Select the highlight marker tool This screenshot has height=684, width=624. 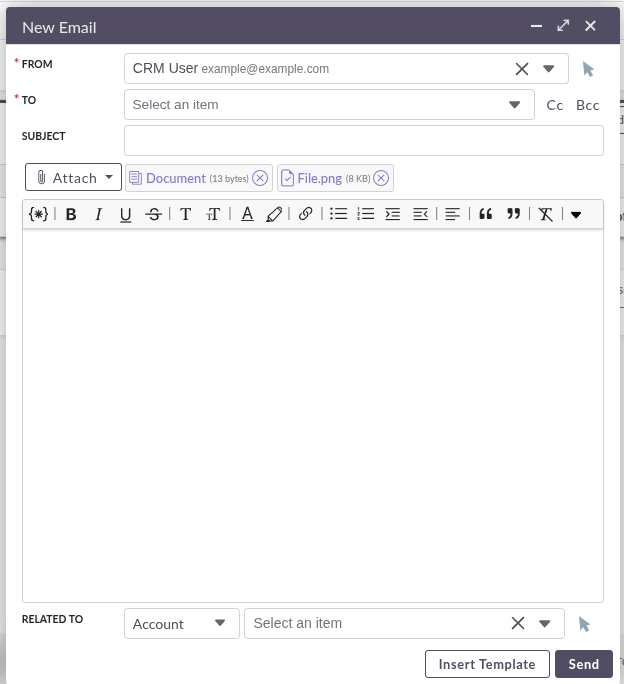coord(274,214)
